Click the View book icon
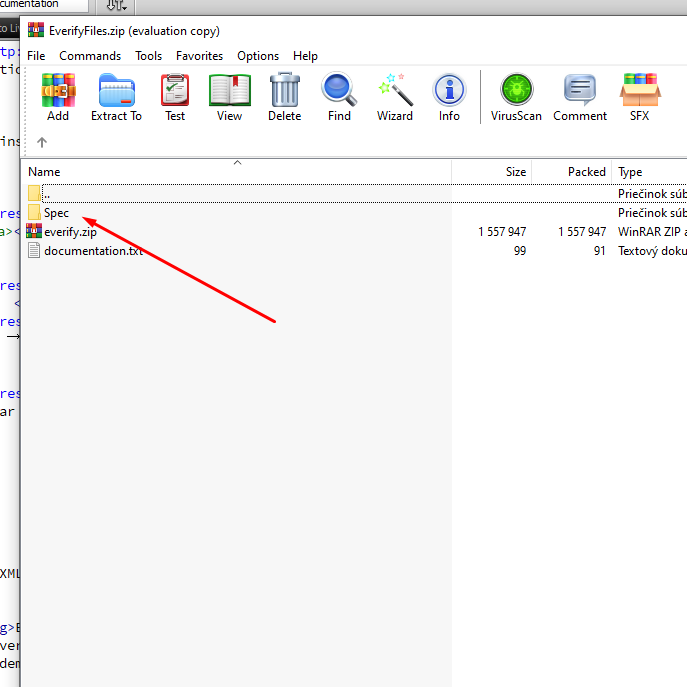 point(230,90)
